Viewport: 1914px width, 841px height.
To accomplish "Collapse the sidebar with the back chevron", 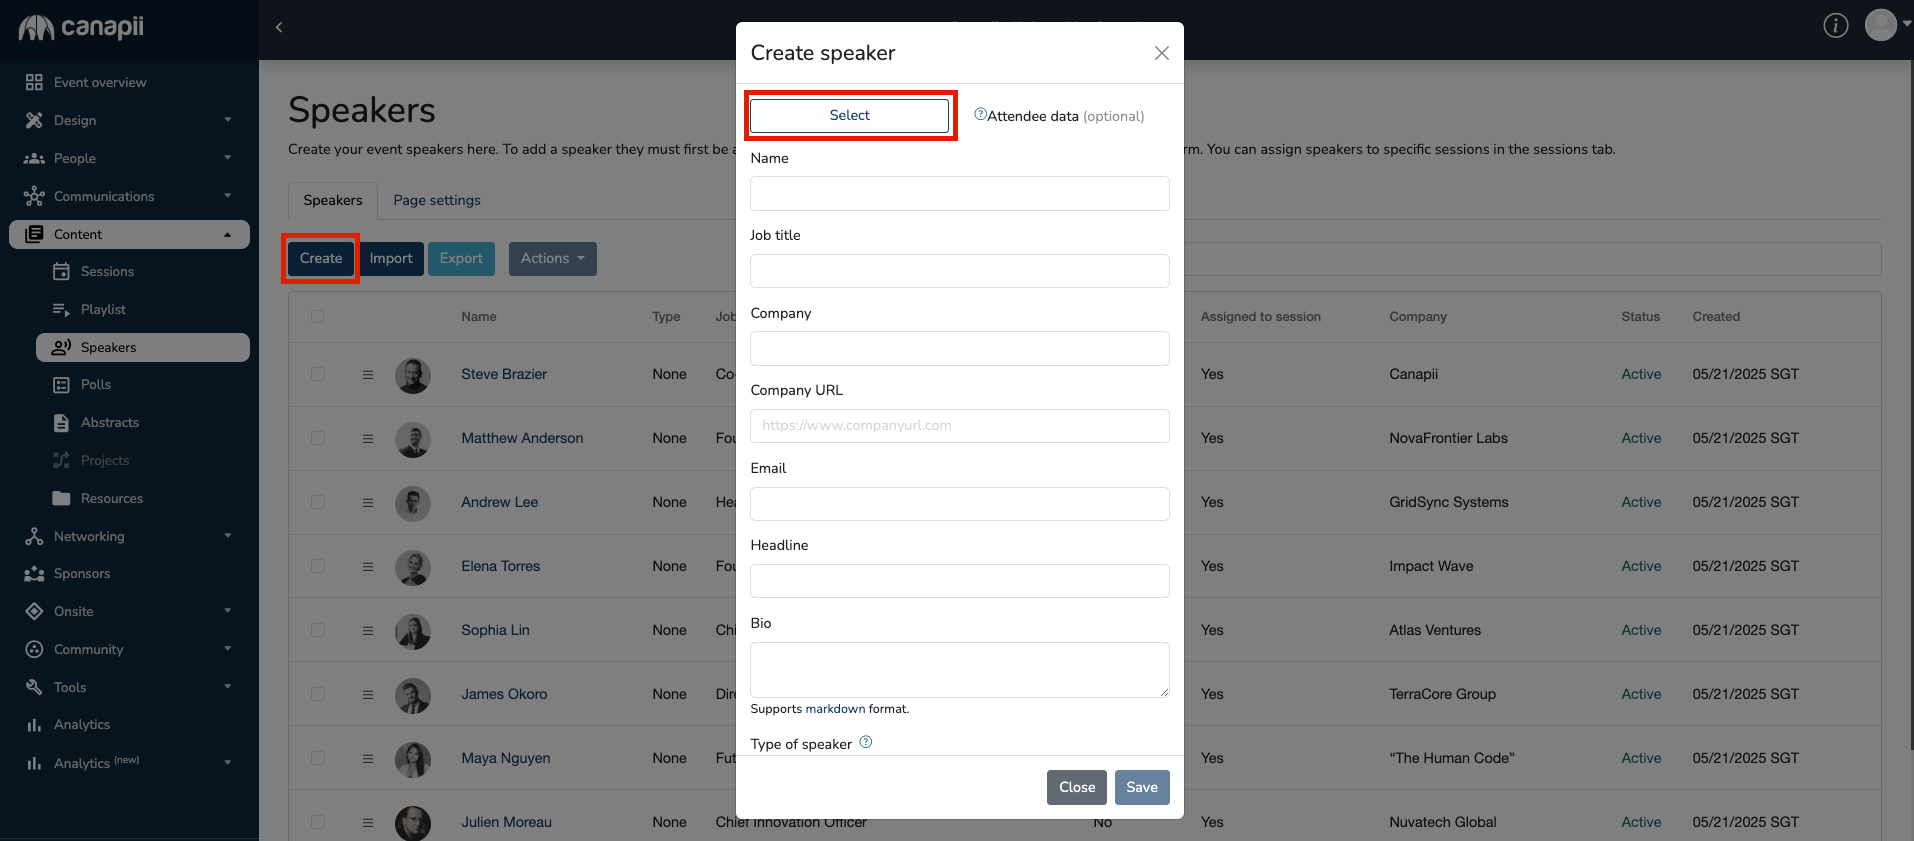I will click(x=279, y=27).
